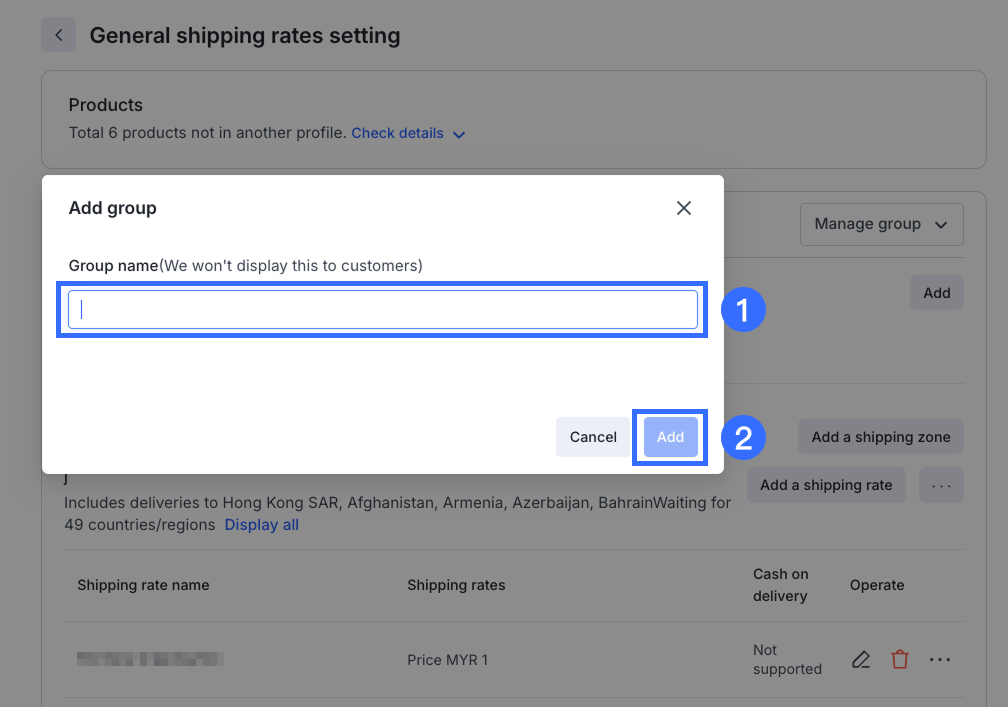
Task: Close the Add group dialog
Action: pyautogui.click(x=684, y=208)
